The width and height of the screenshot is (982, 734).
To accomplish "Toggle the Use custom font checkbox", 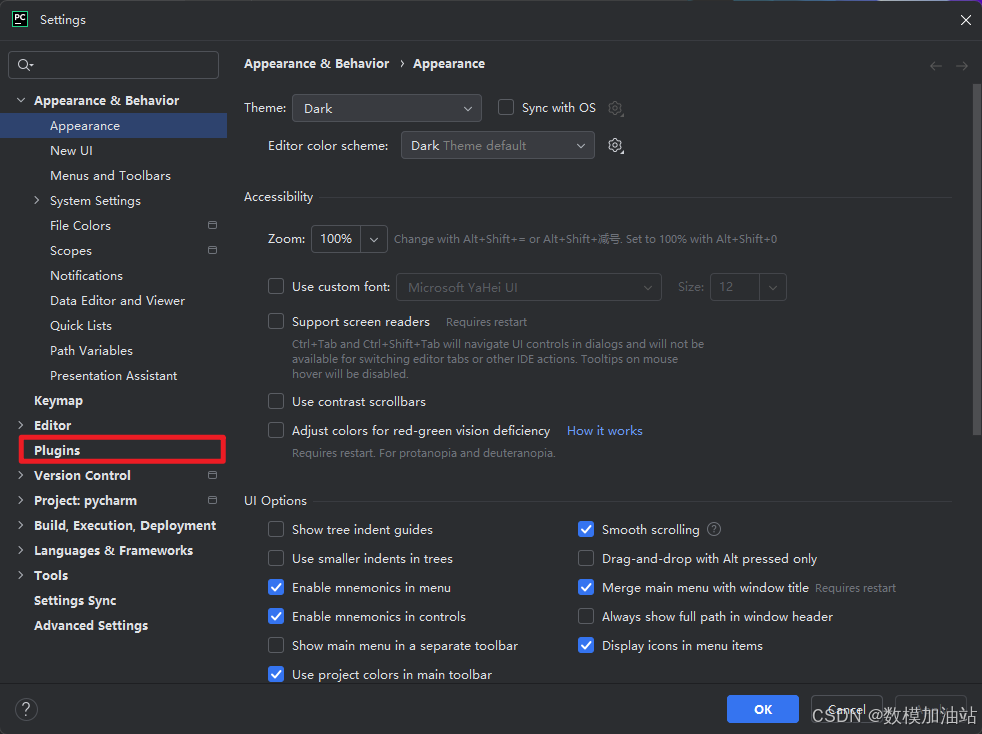I will [276, 287].
